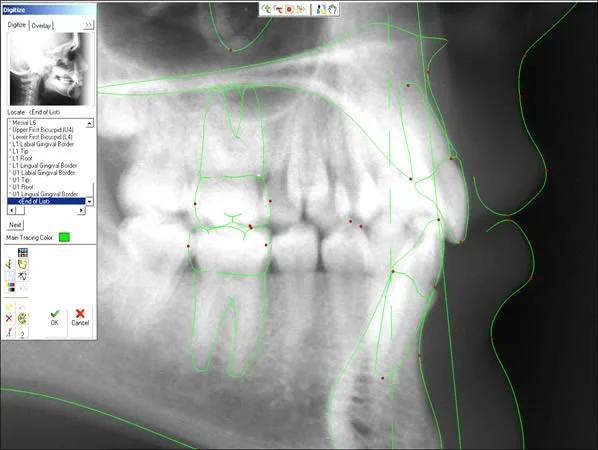Switch to the Digitize tab
Screen dimensions: 598x450
(x=17, y=25)
